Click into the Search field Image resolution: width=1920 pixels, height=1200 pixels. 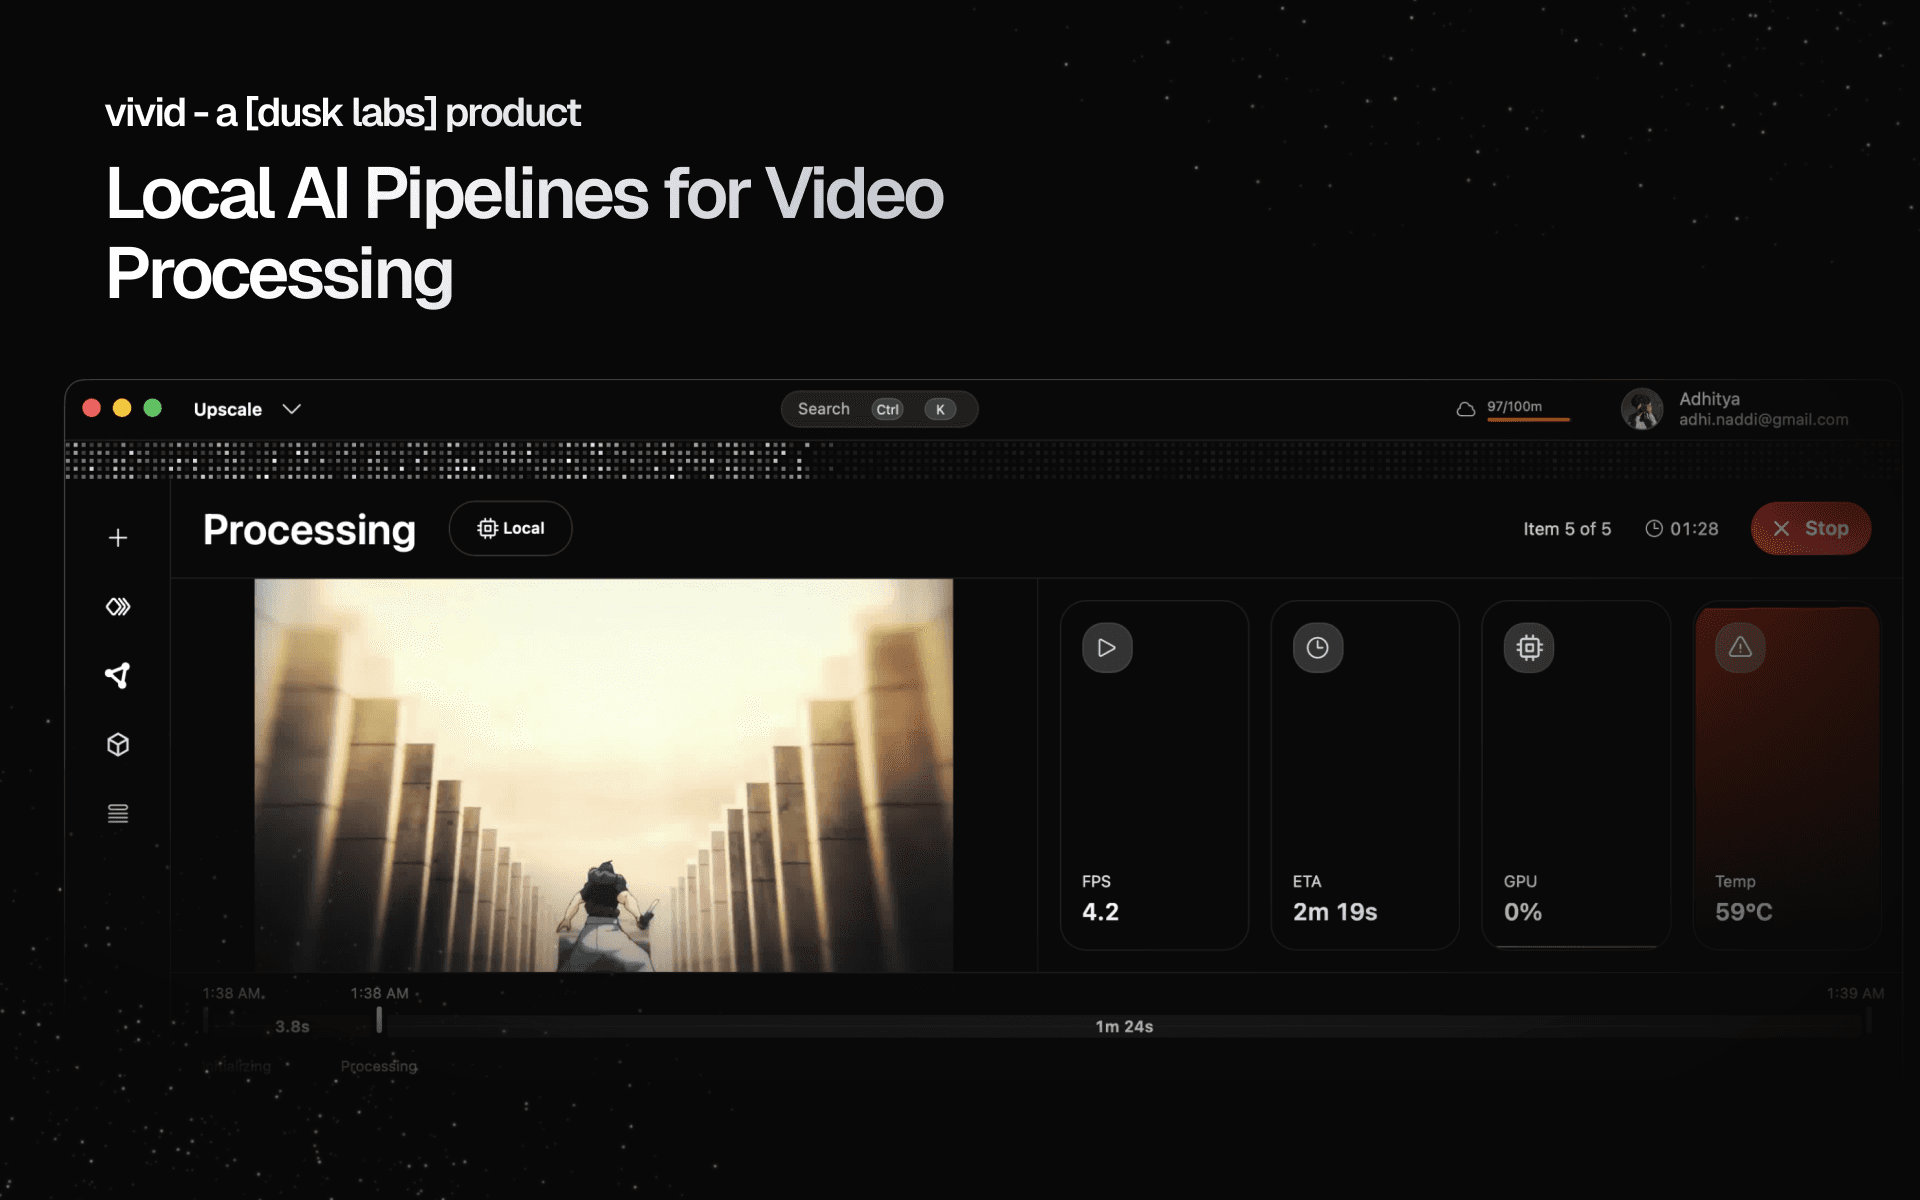pyautogui.click(x=824, y=409)
